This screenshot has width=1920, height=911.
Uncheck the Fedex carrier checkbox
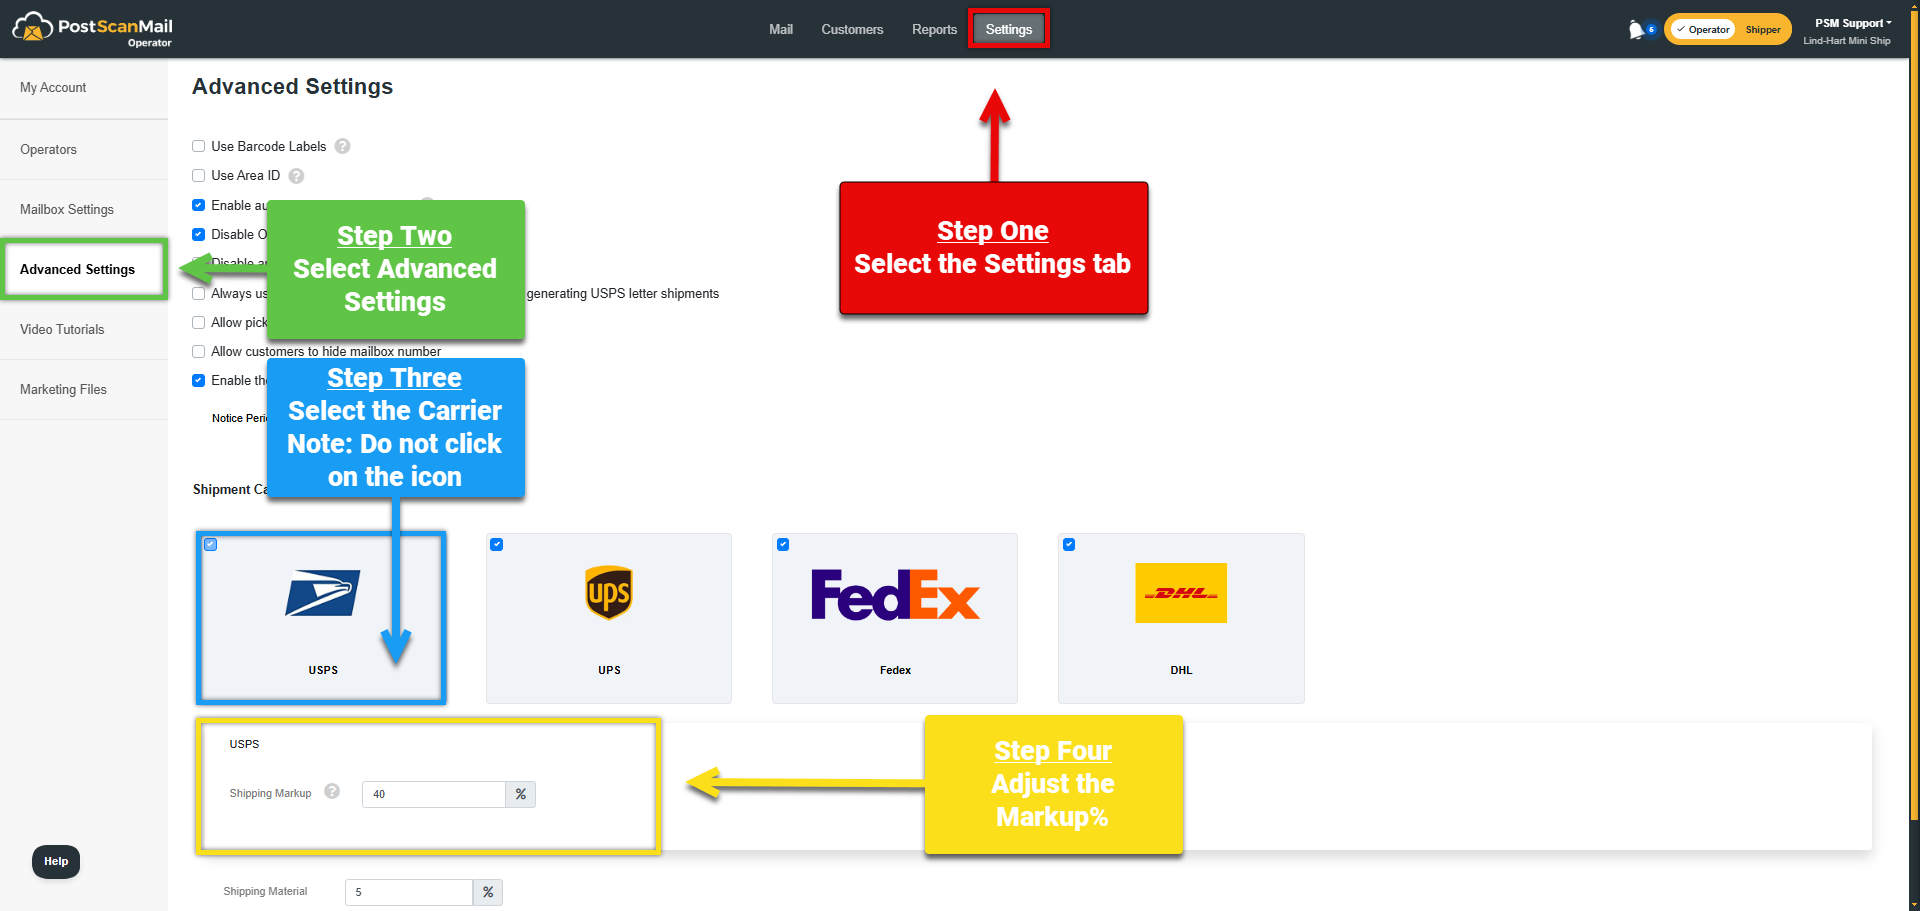click(783, 544)
